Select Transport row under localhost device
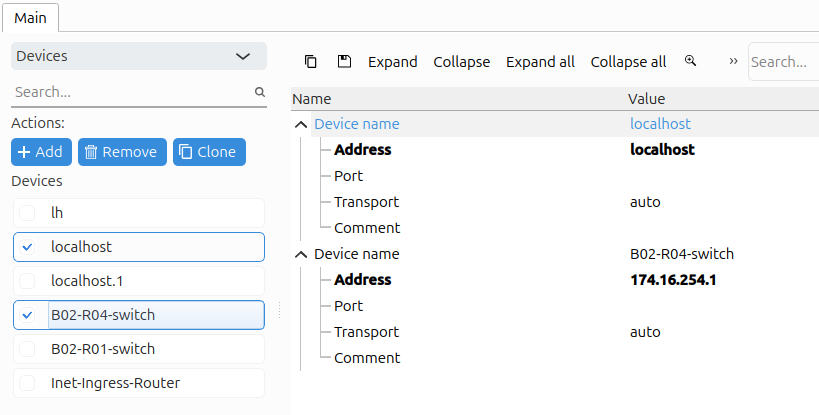The height and width of the screenshot is (415, 819). [x=367, y=202]
